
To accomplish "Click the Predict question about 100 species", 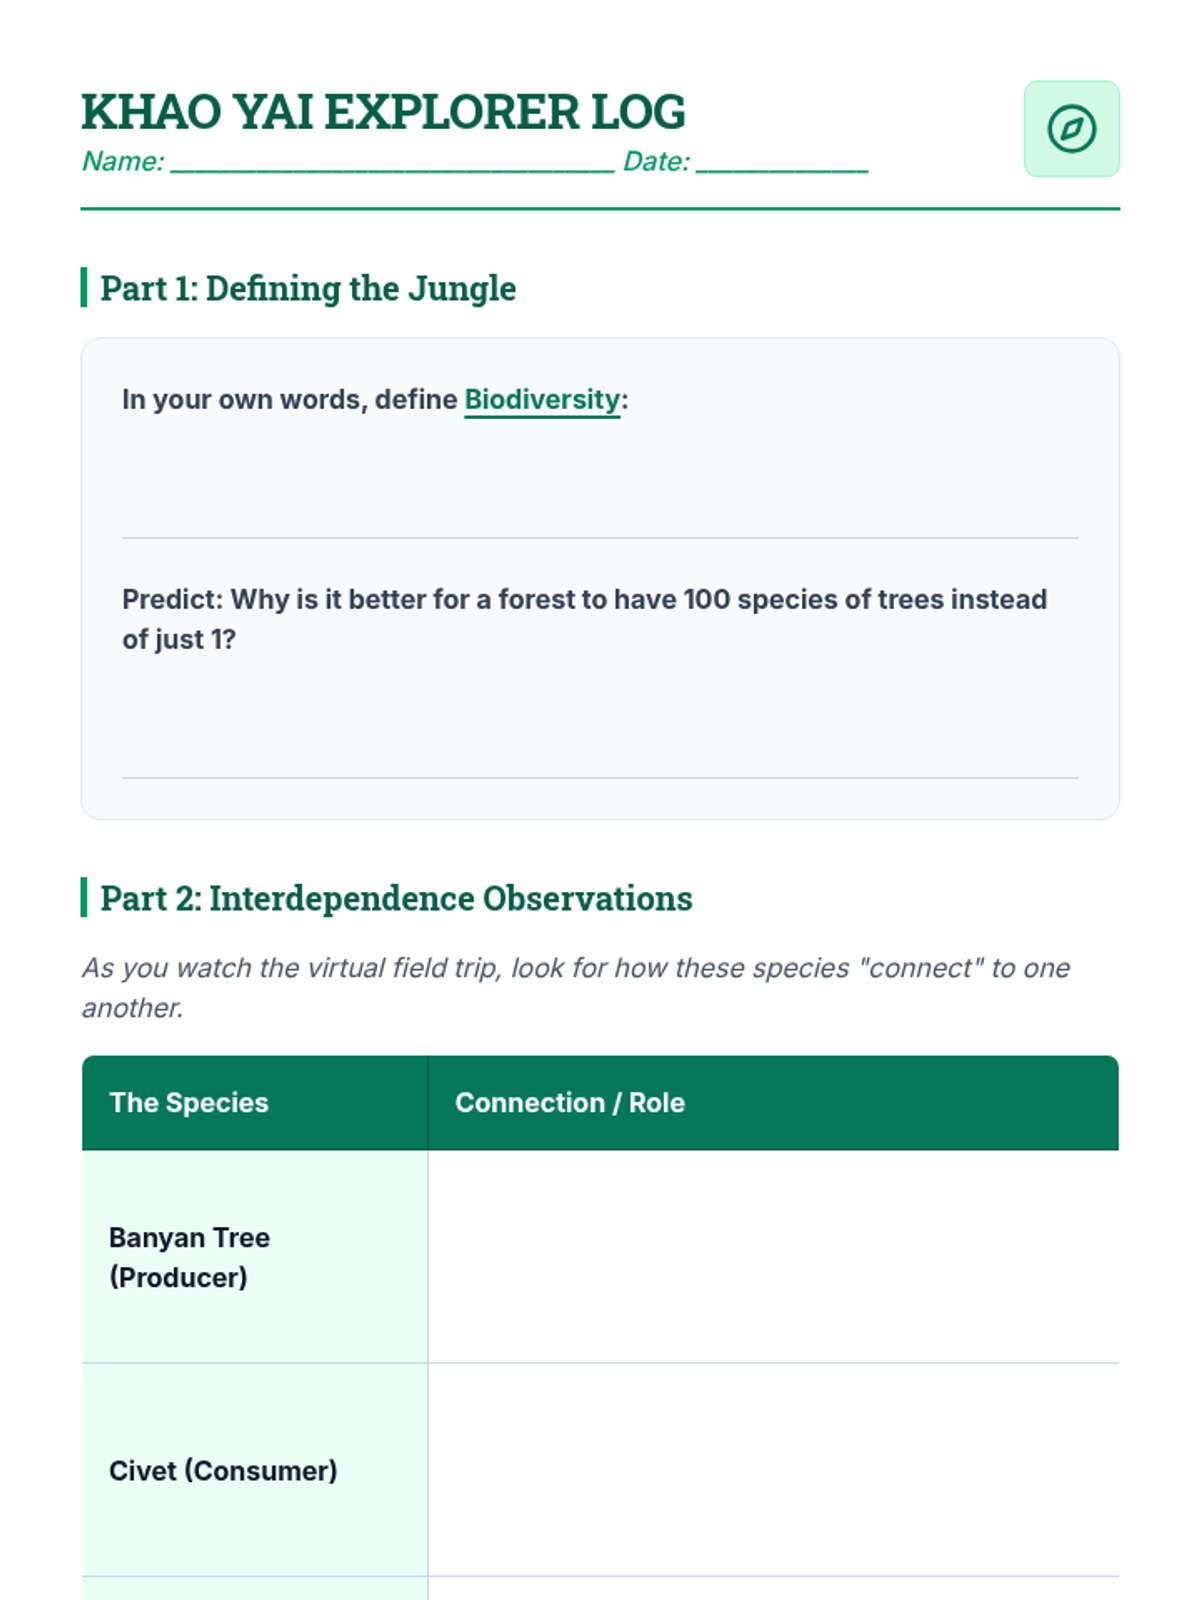I will click(584, 619).
